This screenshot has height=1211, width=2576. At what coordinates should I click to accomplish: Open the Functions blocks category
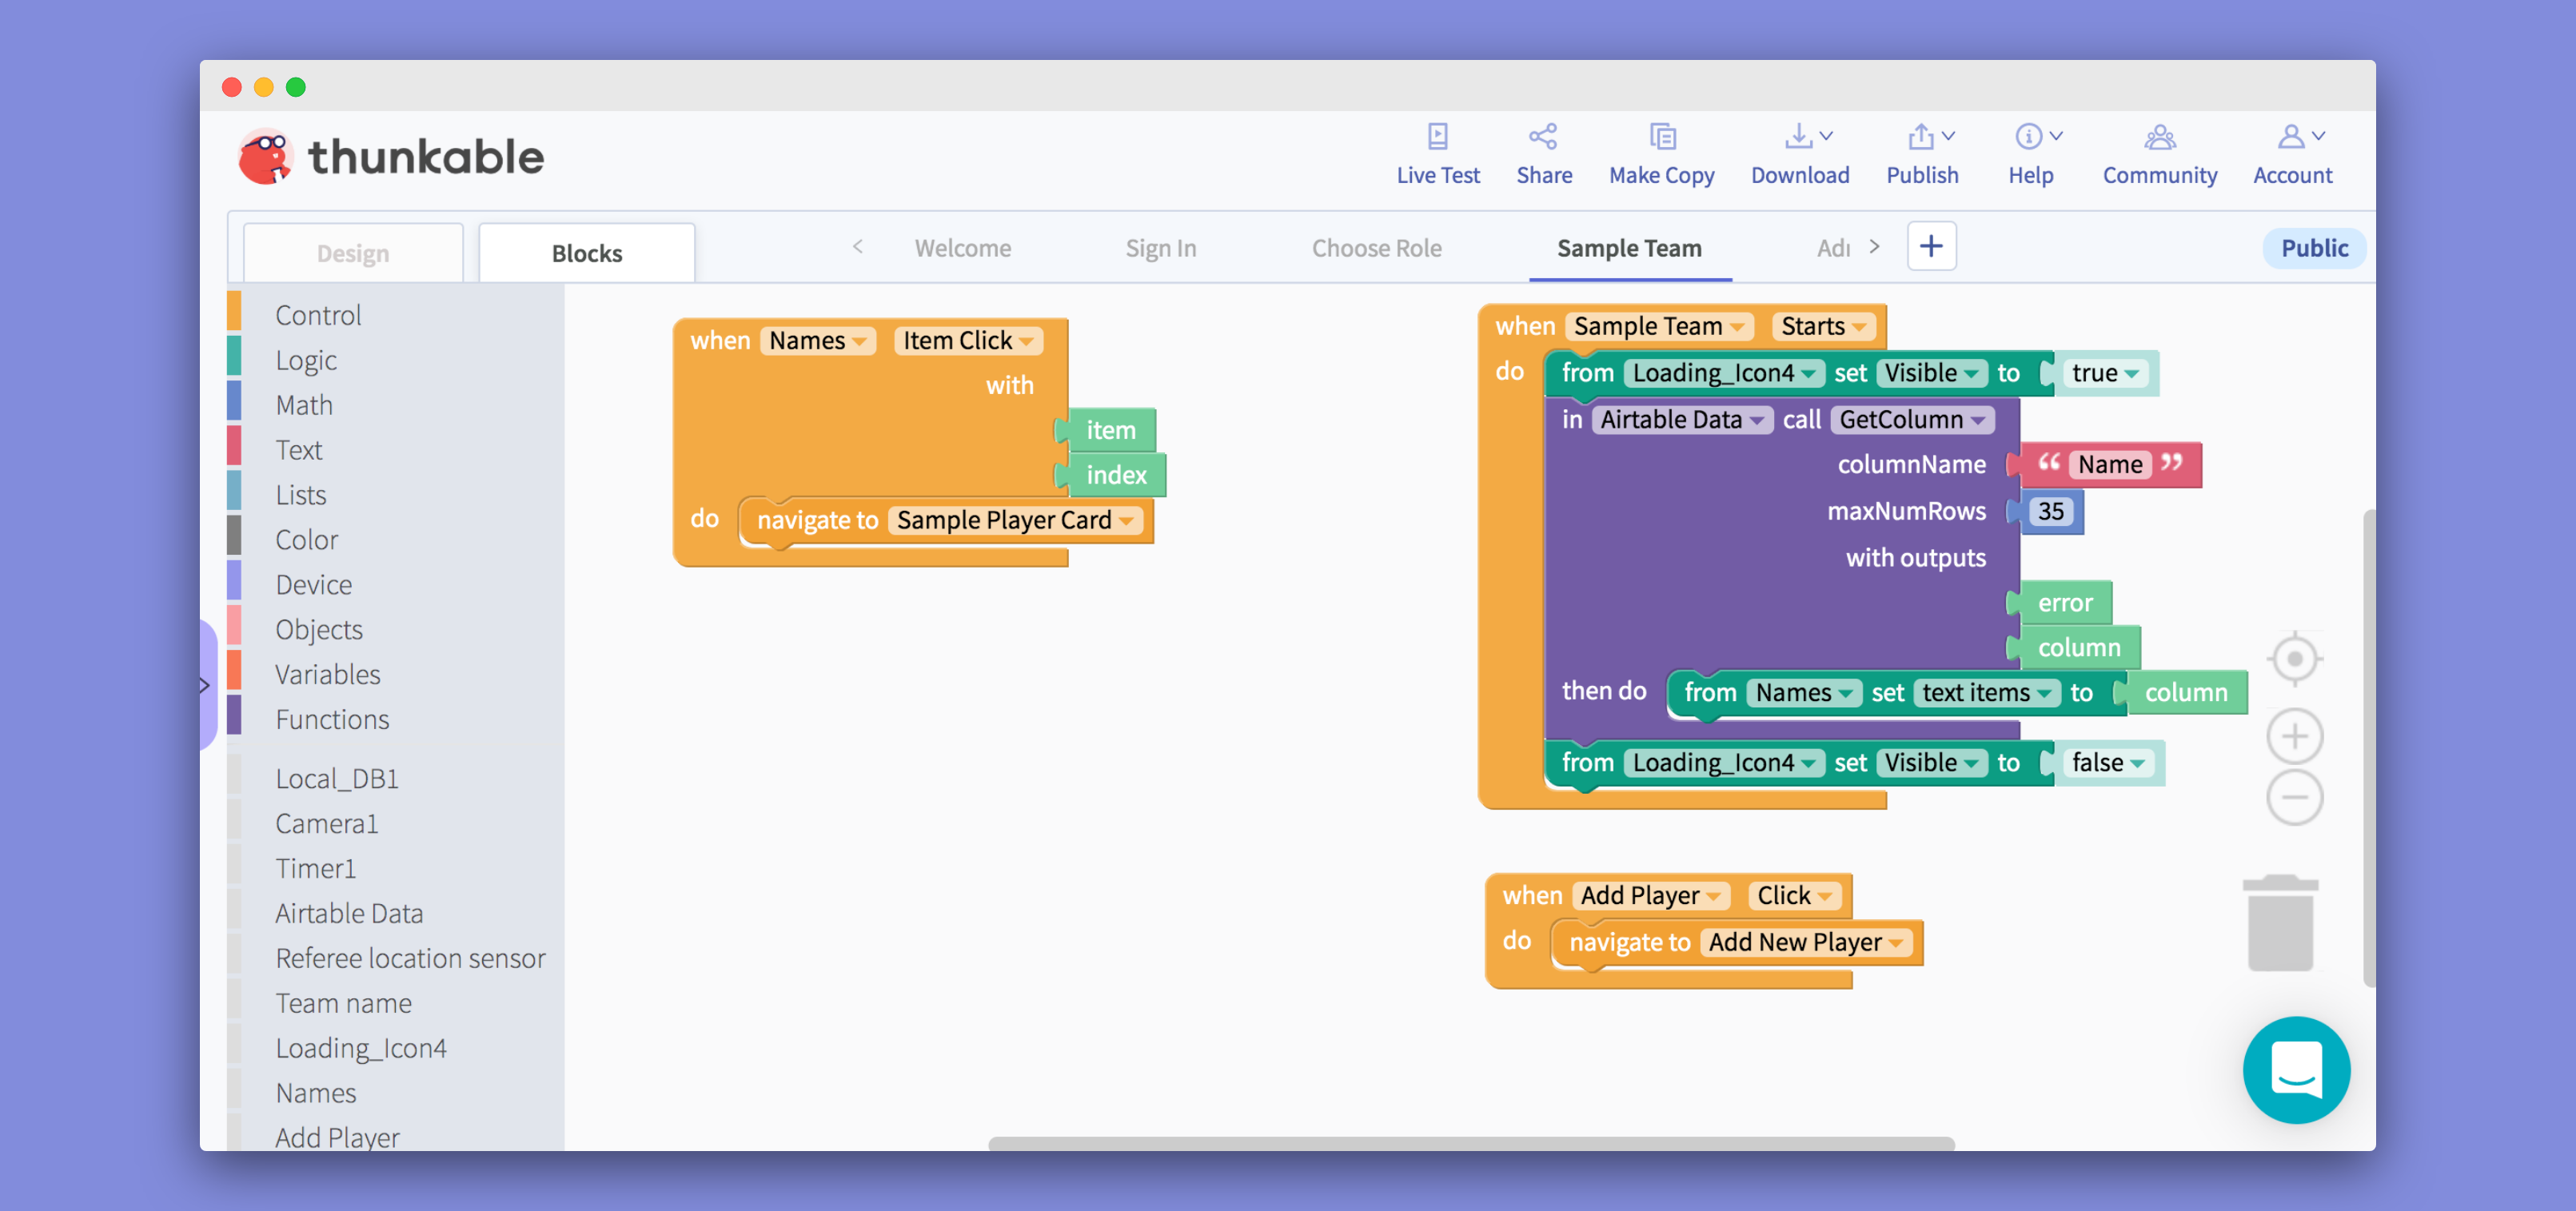click(x=332, y=720)
